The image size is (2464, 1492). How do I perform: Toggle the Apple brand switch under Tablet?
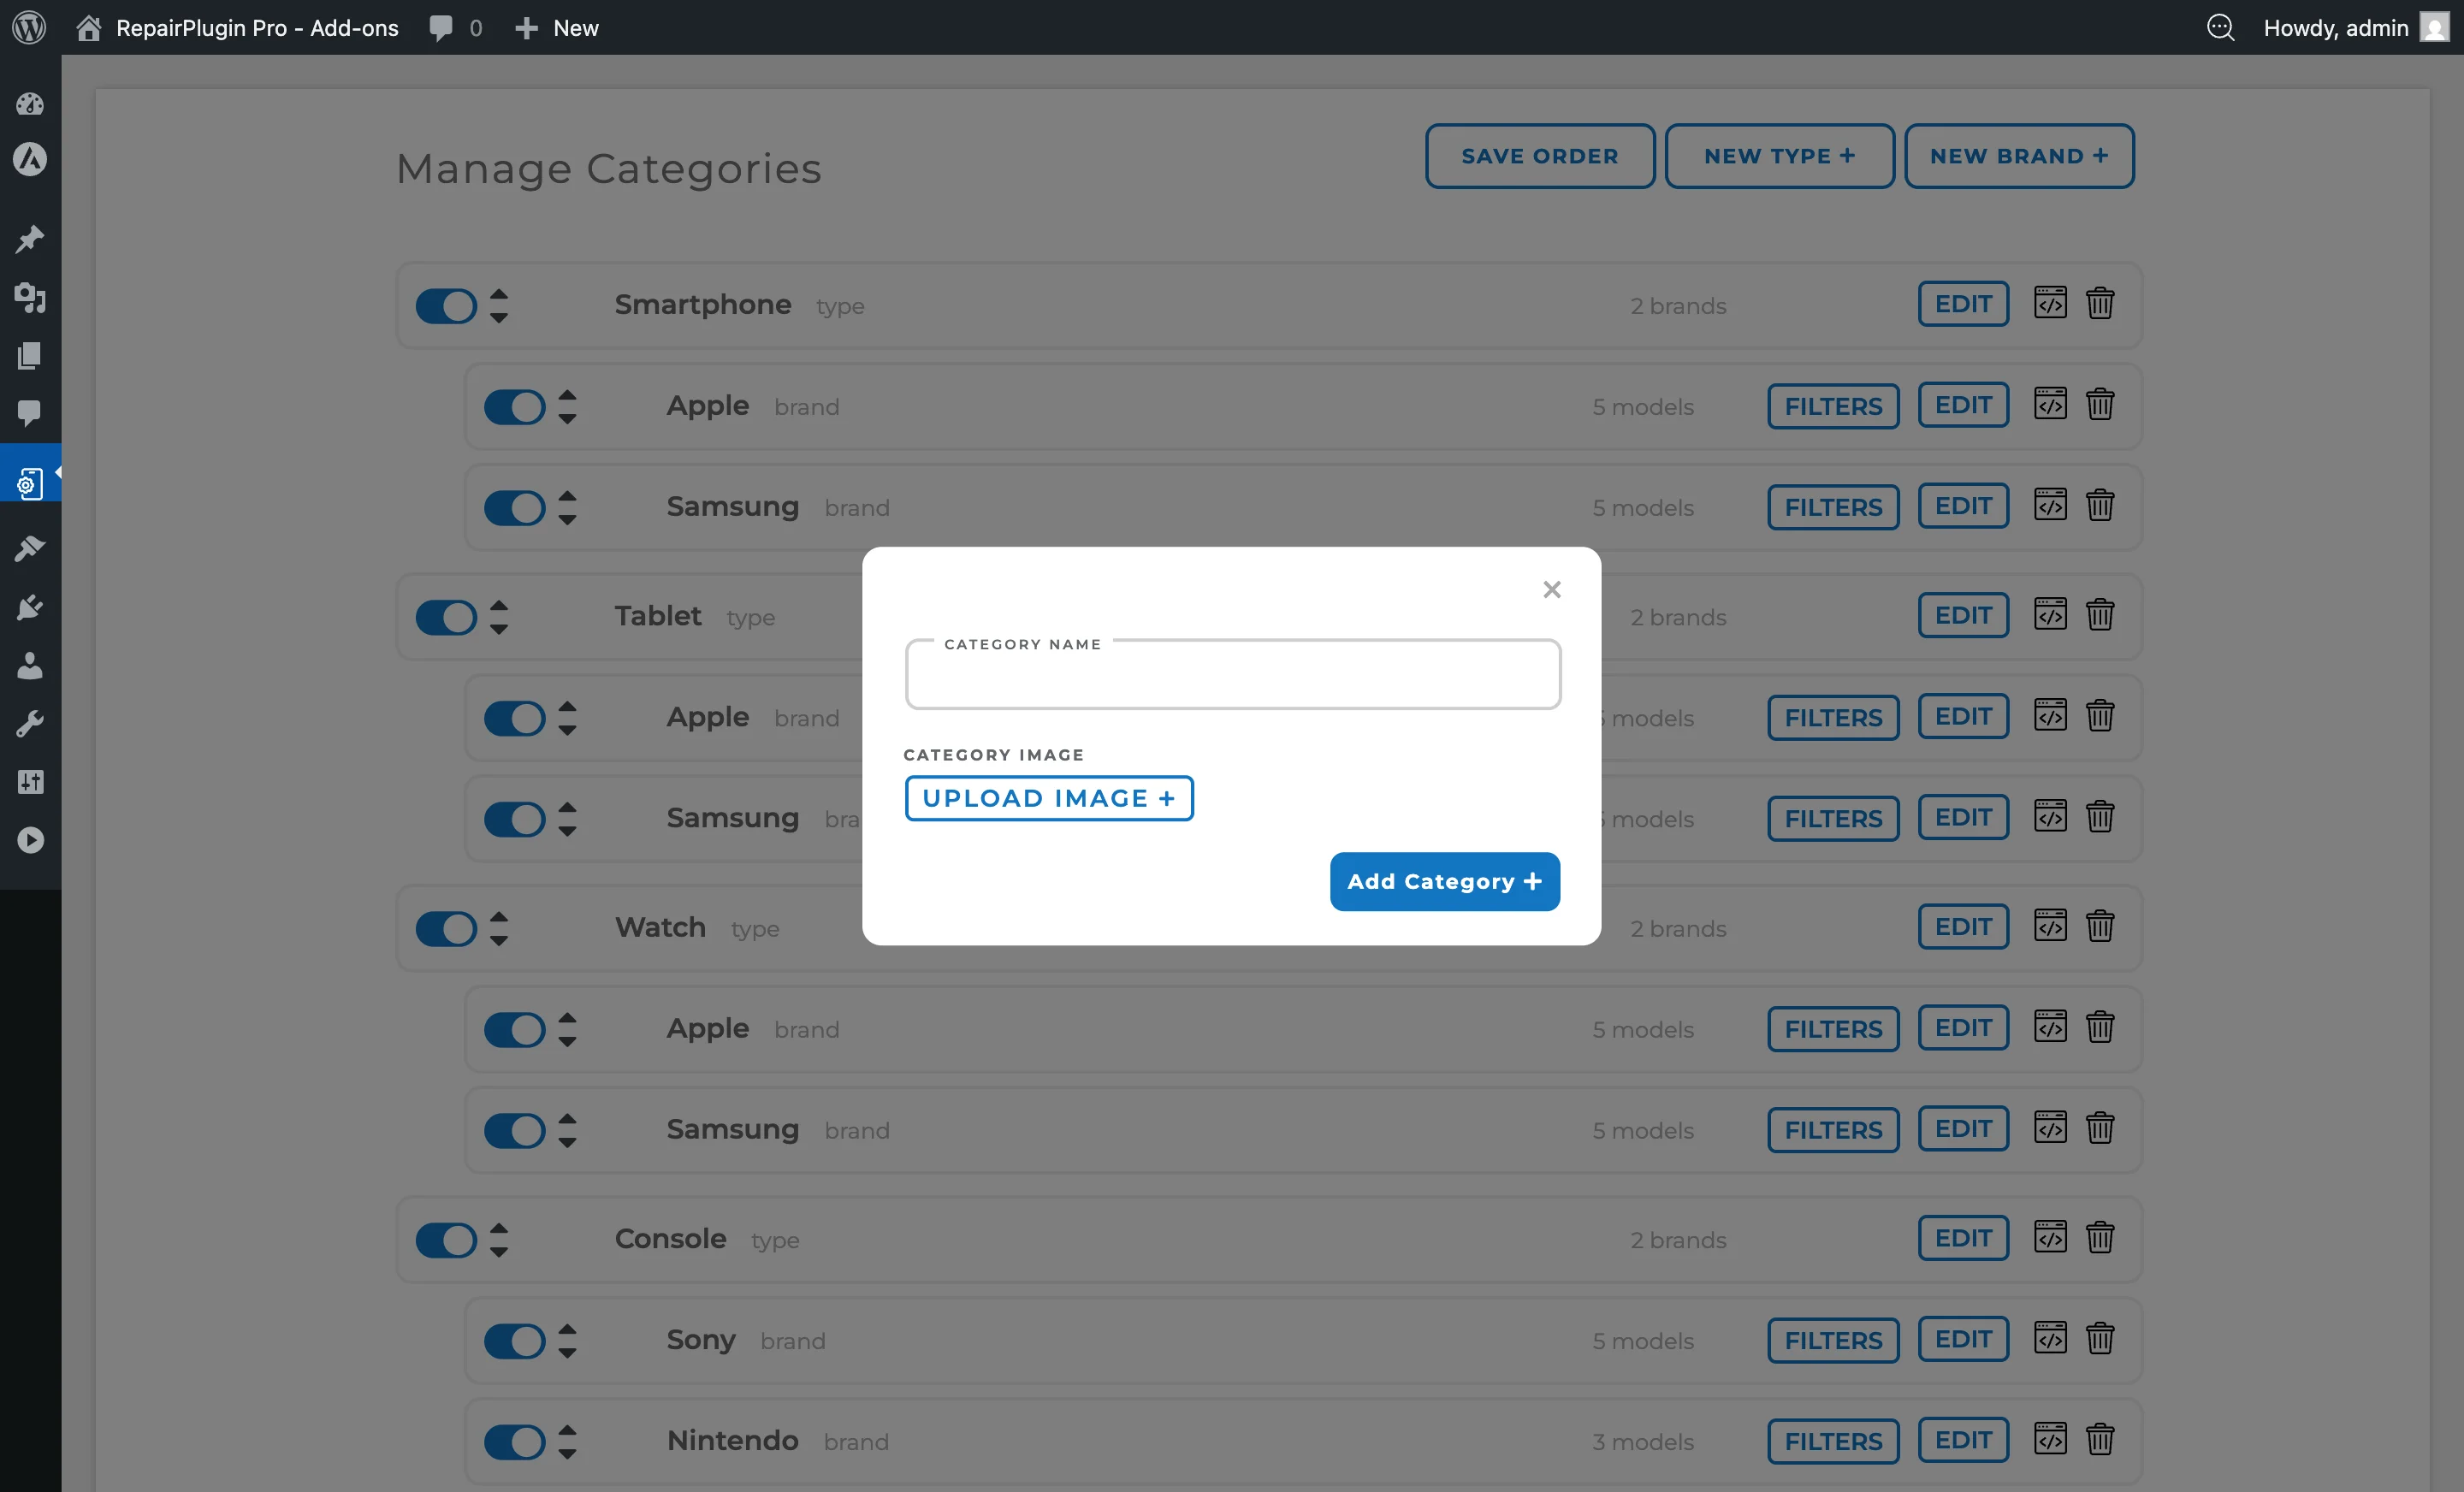click(x=514, y=718)
